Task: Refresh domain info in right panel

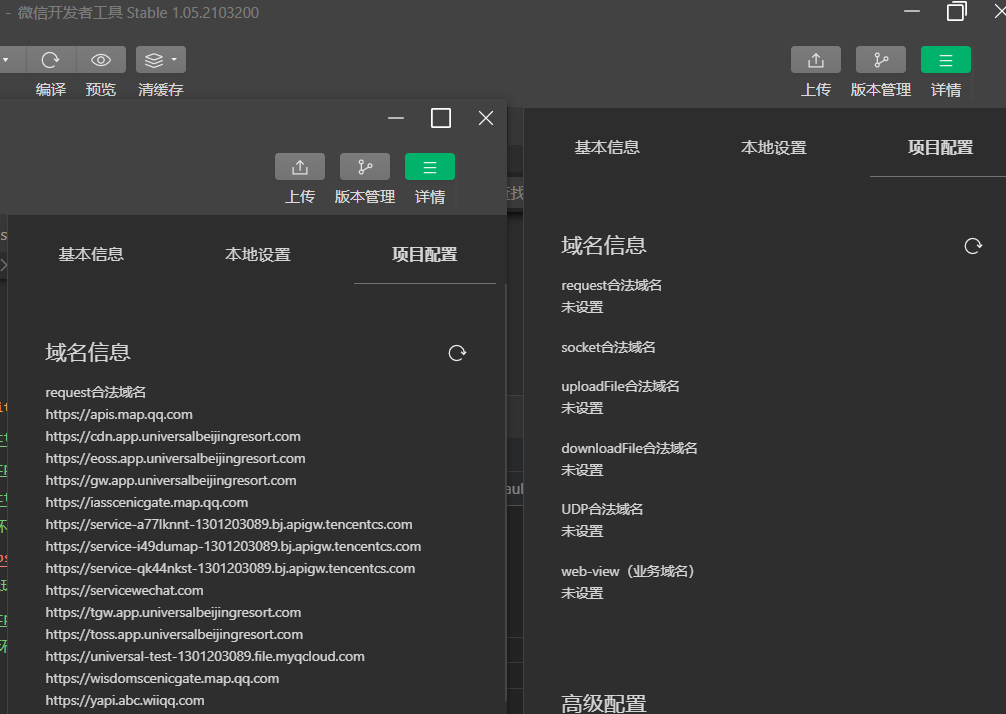Action: tap(973, 246)
